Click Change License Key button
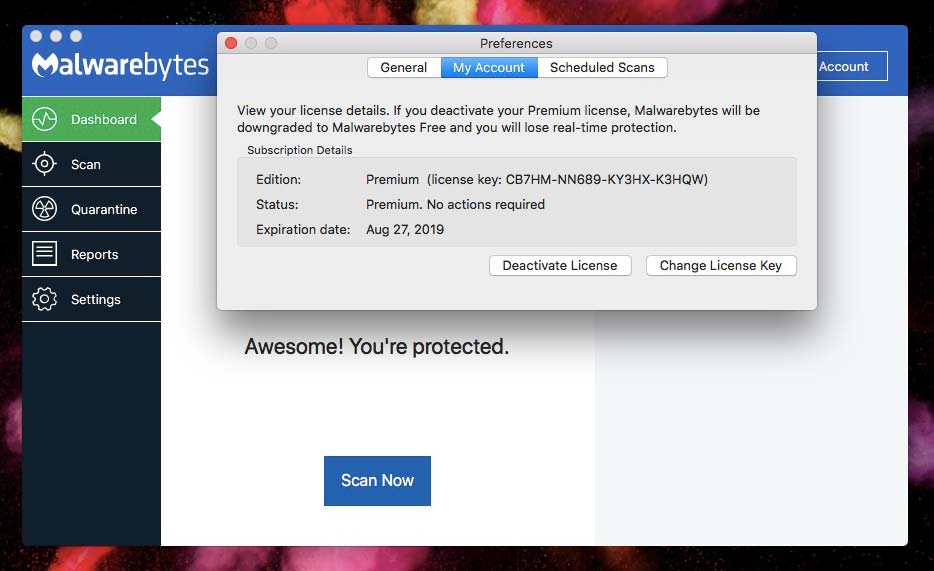Viewport: 934px width, 571px height. (721, 266)
